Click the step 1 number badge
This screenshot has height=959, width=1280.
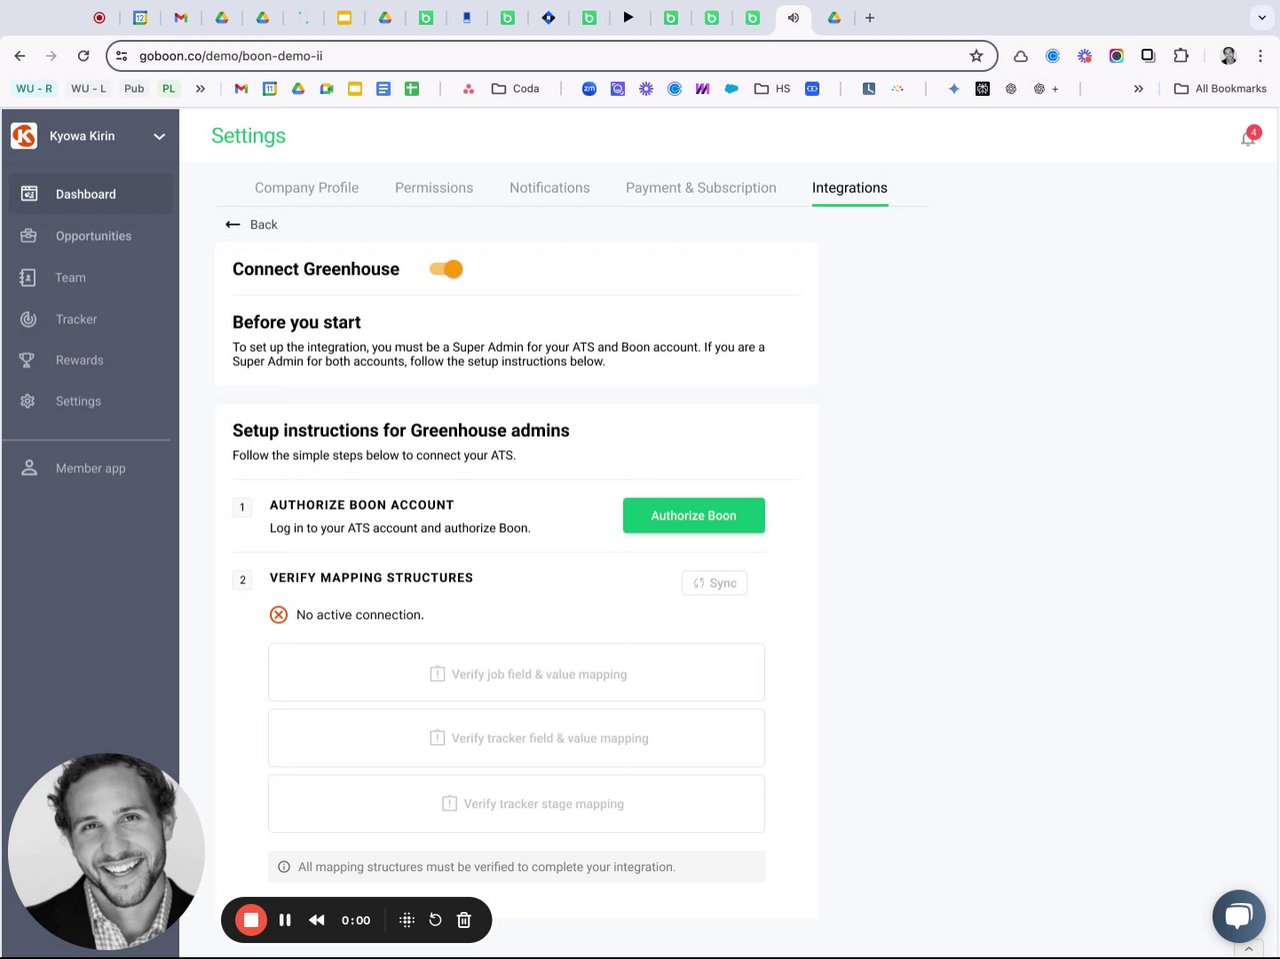click(242, 507)
